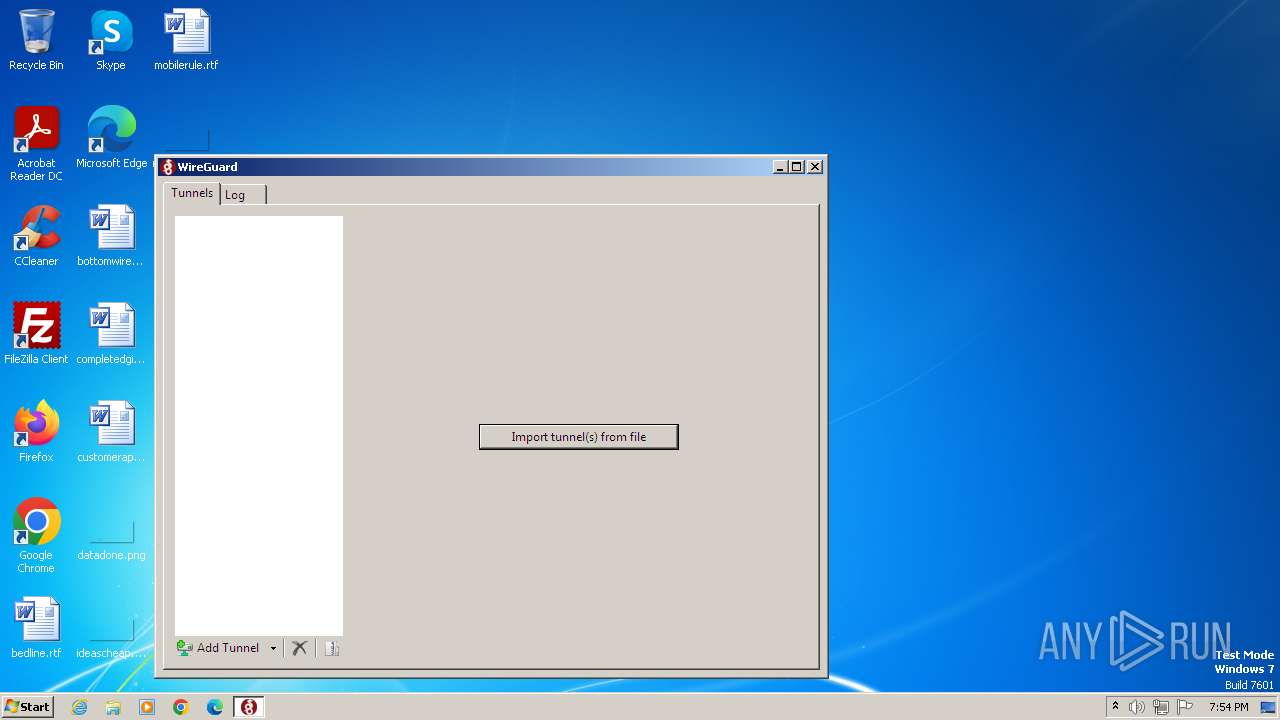Select the FileZilla Client desktop icon
This screenshot has height=720, width=1280.
tap(36, 334)
